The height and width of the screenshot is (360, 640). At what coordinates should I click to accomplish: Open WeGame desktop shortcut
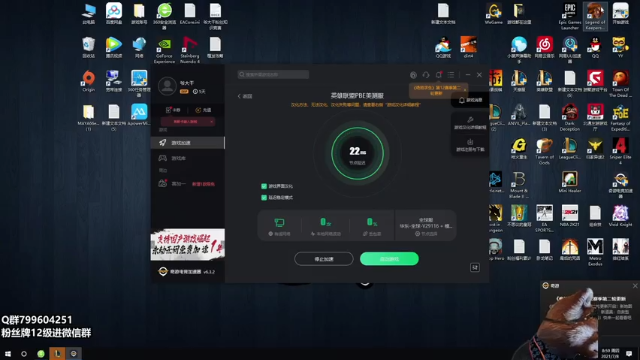click(493, 14)
